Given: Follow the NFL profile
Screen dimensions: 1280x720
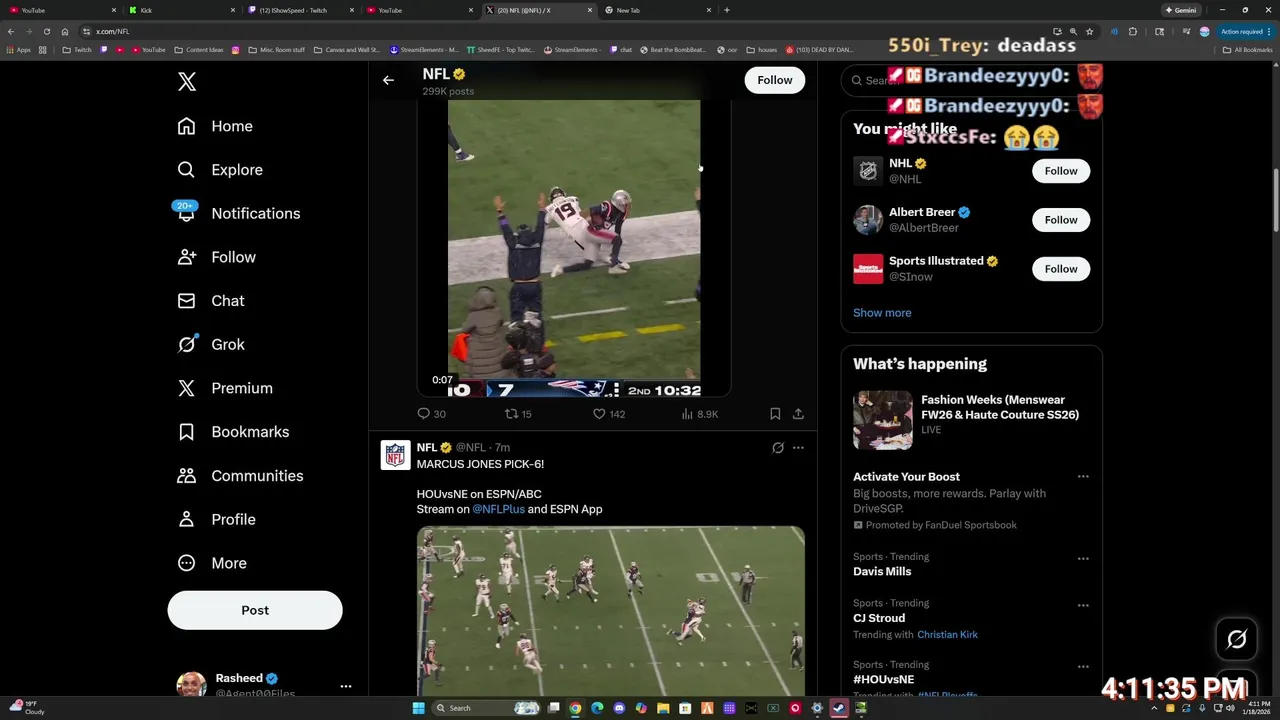Looking at the screenshot, I should tap(774, 80).
